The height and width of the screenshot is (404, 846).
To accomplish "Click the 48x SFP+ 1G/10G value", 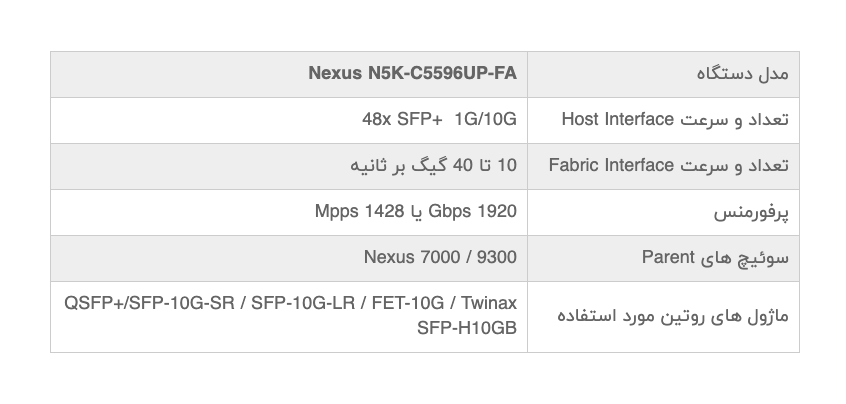I will [x=439, y=119].
